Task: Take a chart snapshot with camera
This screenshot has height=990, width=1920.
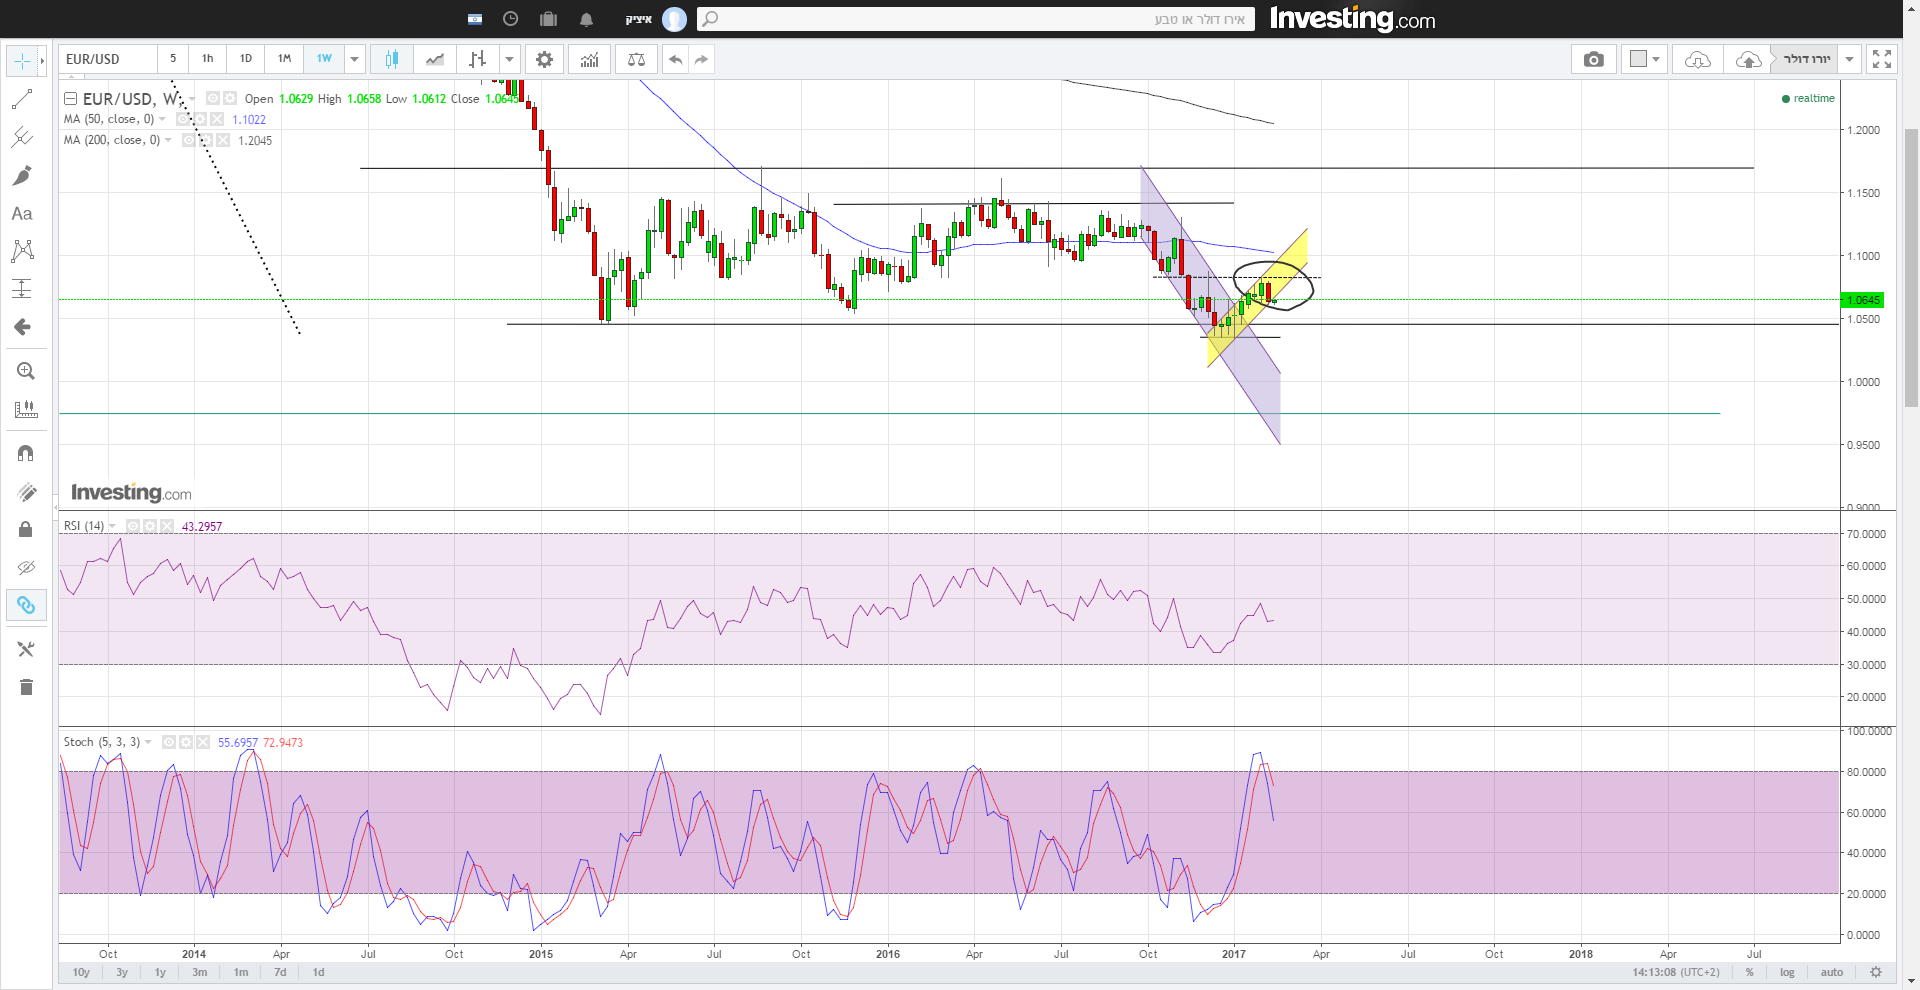Action: (x=1594, y=59)
